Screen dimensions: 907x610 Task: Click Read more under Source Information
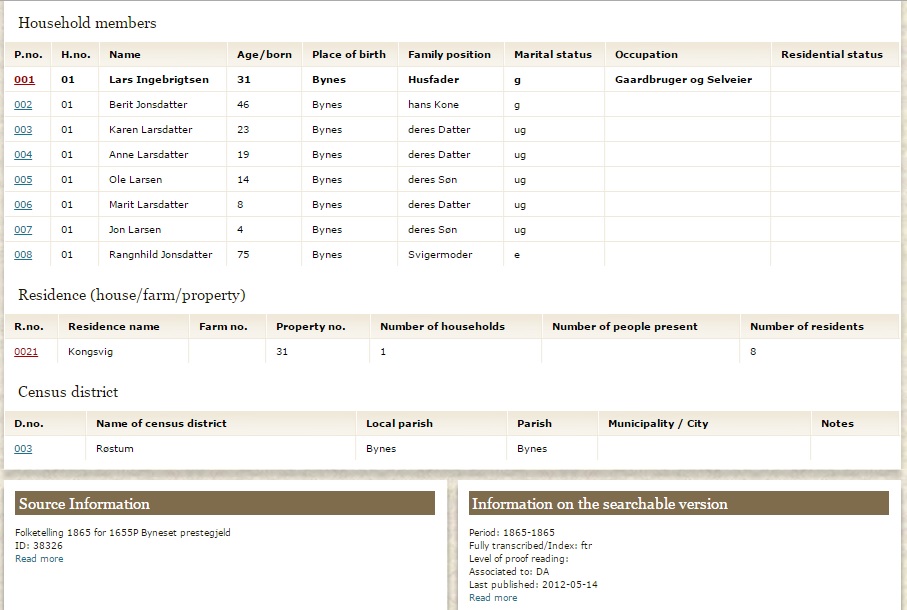[x=39, y=559]
